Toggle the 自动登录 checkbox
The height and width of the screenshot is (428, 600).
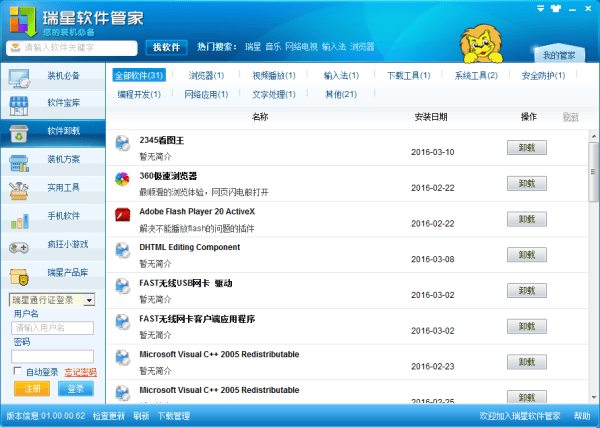(18, 371)
